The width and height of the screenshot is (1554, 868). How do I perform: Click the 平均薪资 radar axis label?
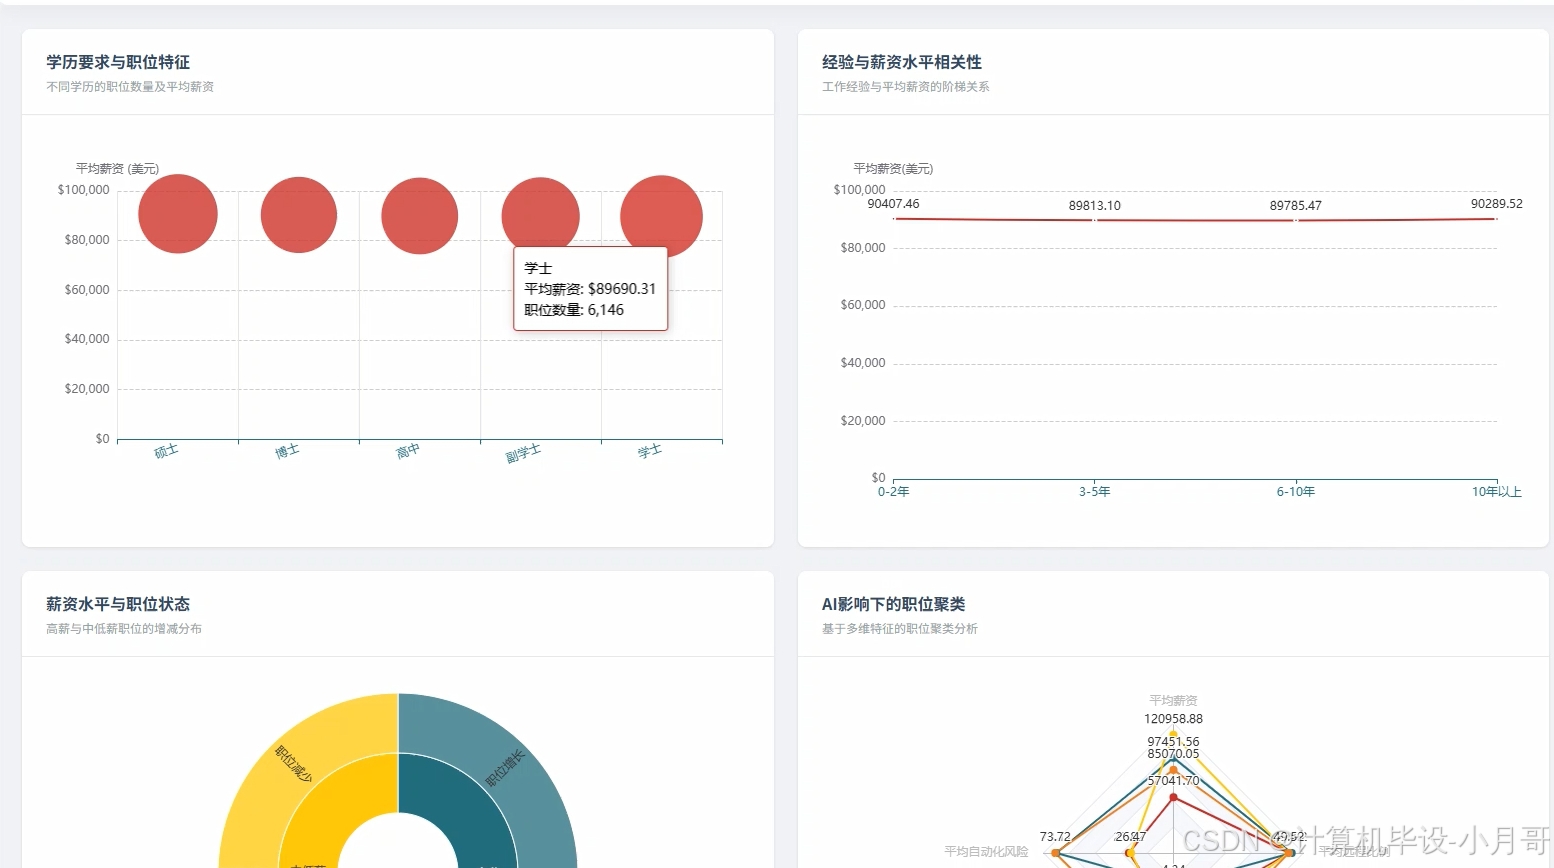point(1173,701)
